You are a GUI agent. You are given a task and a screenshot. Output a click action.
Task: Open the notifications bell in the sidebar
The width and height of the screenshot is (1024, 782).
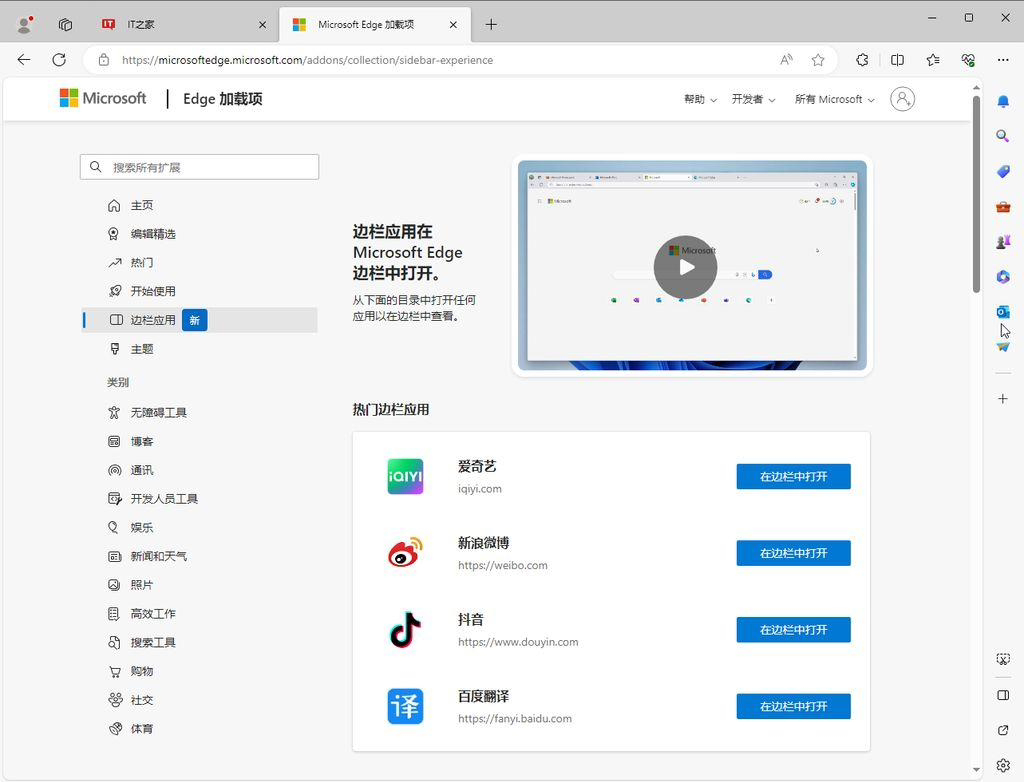tap(1003, 101)
